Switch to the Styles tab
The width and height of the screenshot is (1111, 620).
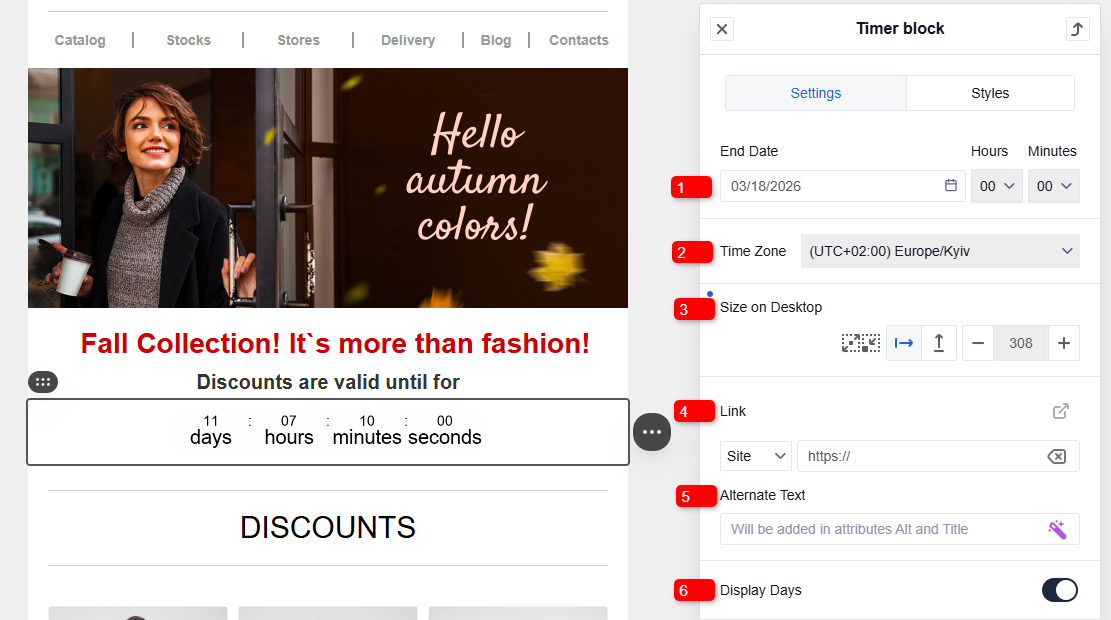[990, 94]
